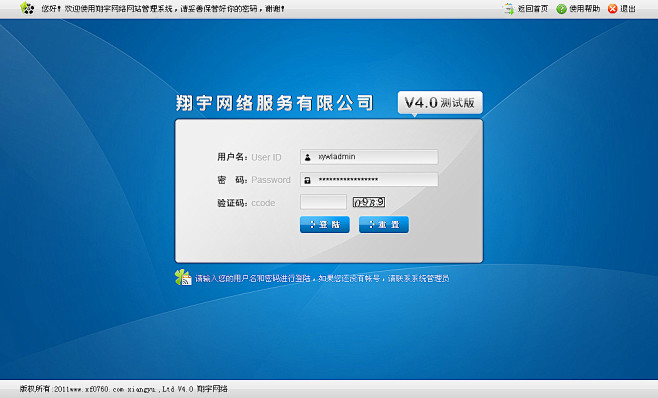Click the 验证码 label text
658x398 pixels.
point(232,203)
